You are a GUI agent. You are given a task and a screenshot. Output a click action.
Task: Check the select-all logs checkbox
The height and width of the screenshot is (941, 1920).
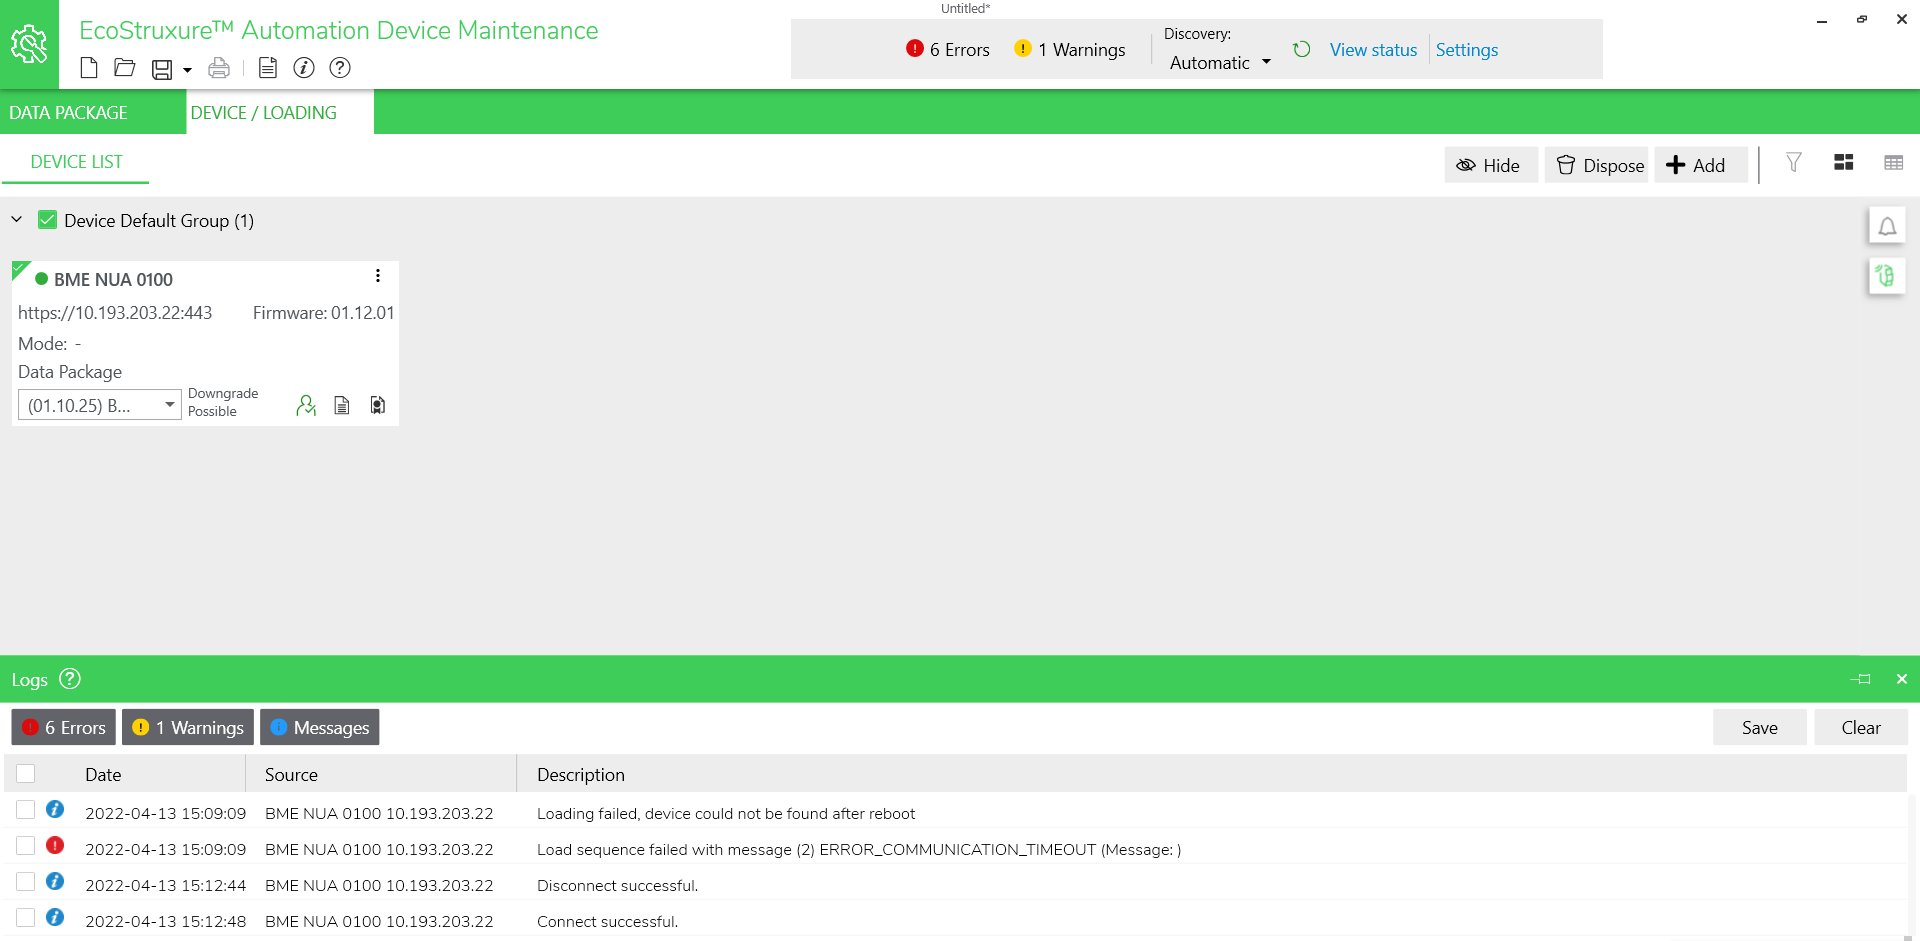click(x=26, y=773)
